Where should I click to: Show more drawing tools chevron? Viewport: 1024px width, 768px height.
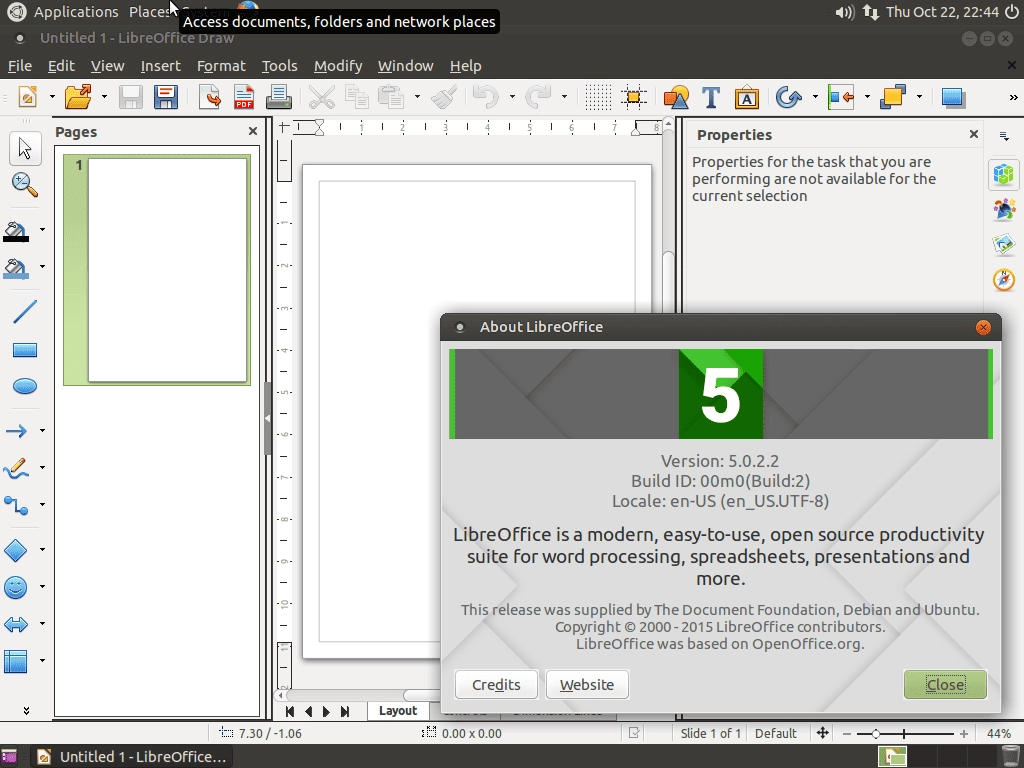coord(26,710)
